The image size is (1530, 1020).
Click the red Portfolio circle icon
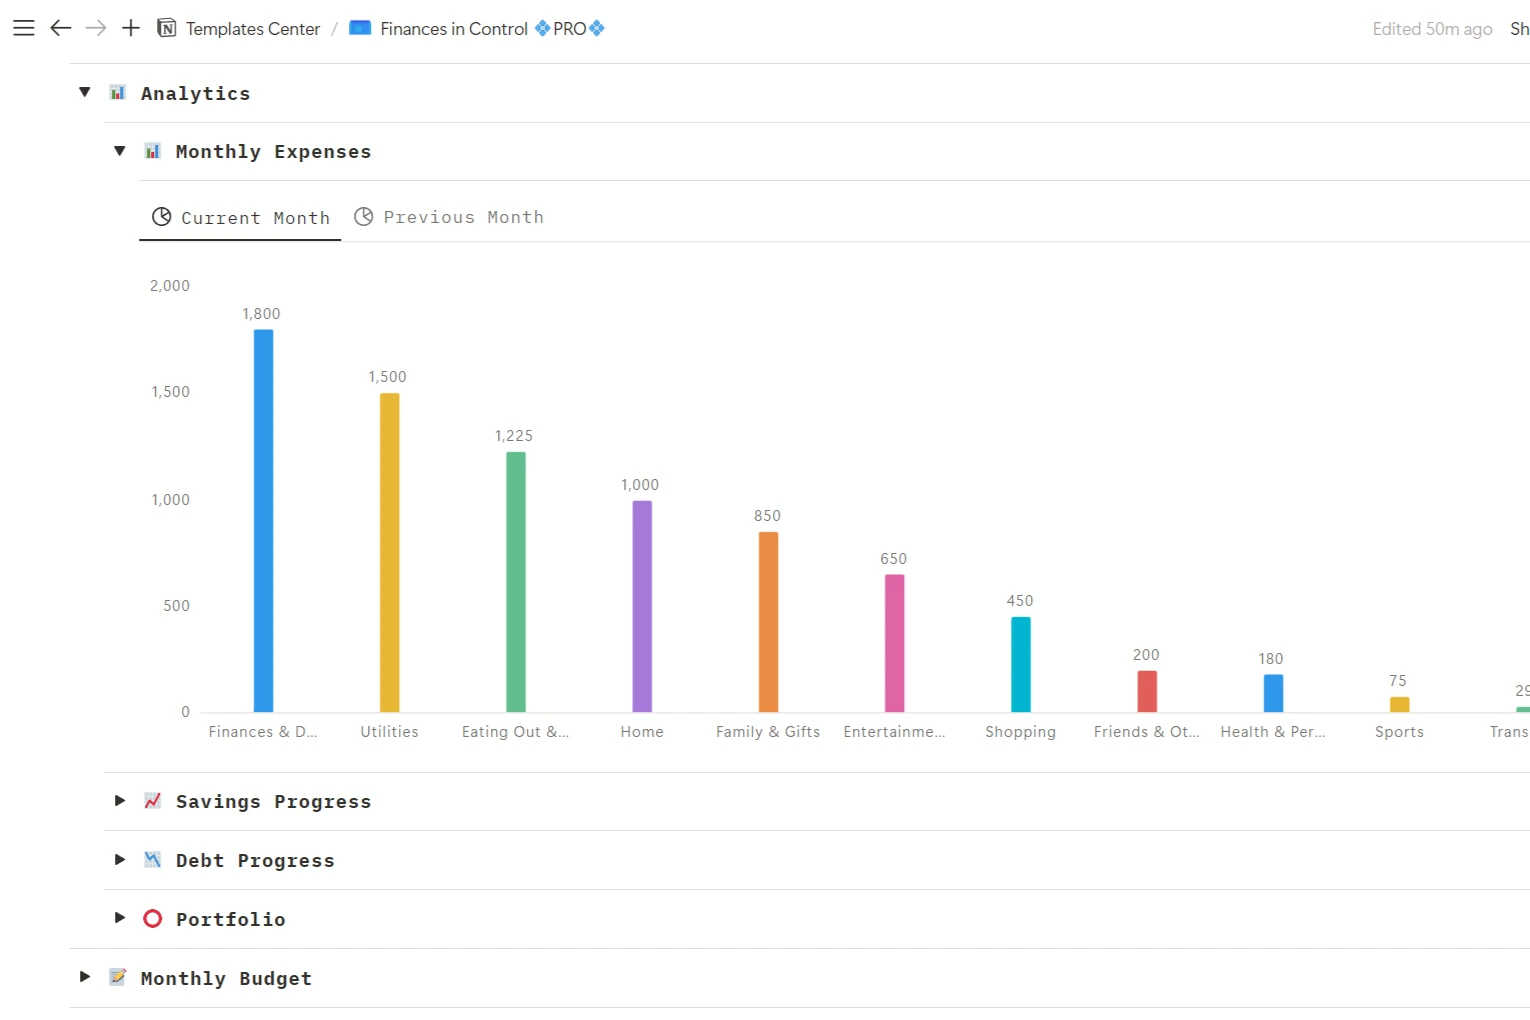pos(152,919)
